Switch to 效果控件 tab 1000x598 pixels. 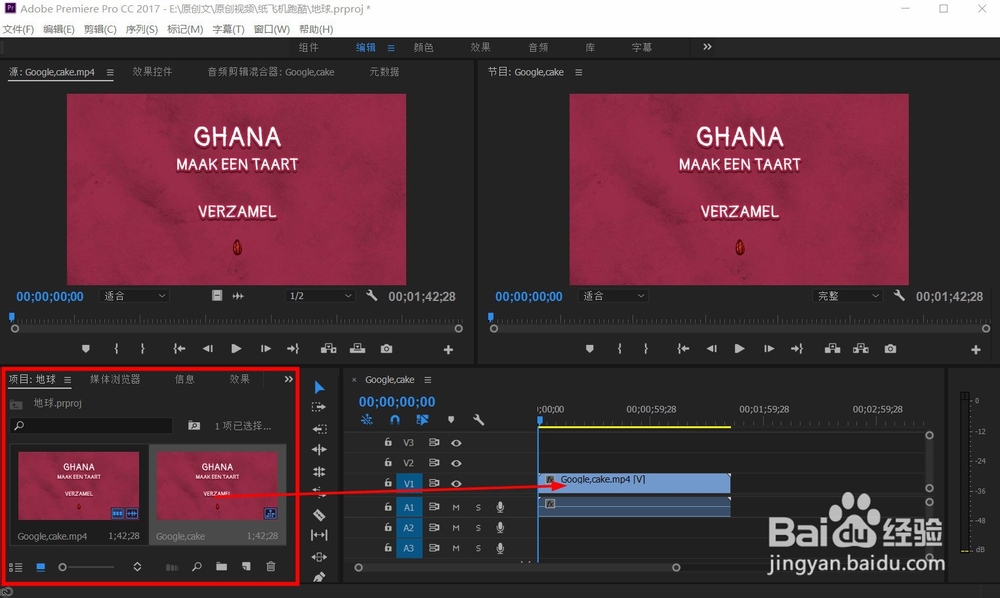pyautogui.click(x=152, y=71)
